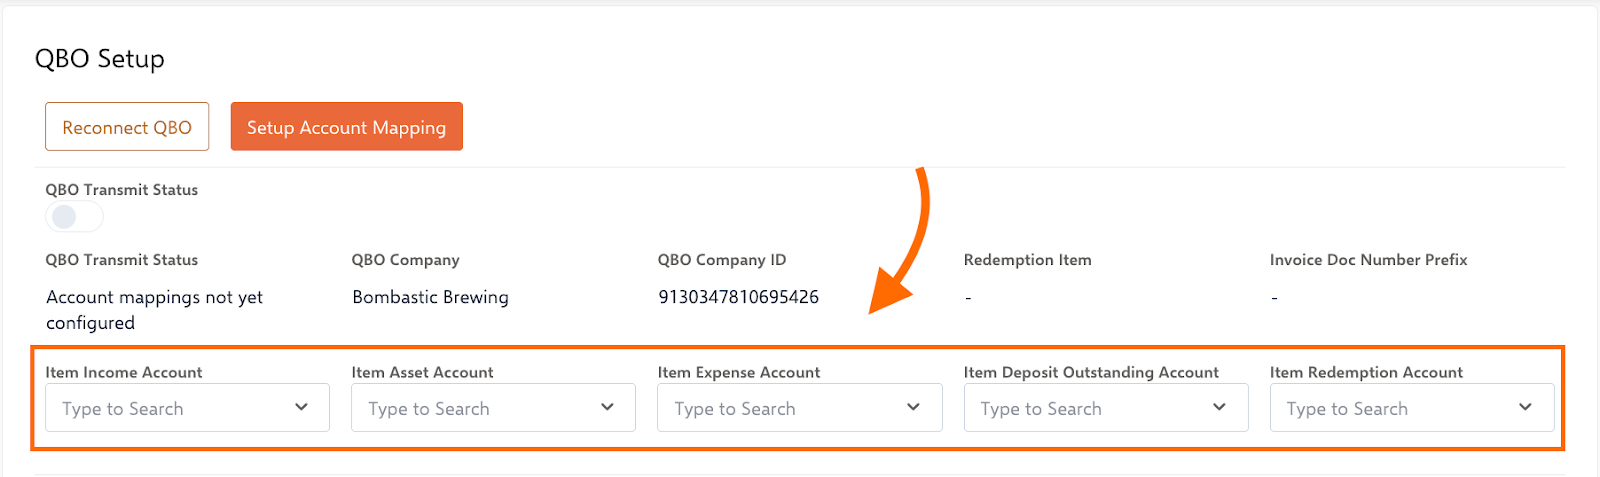Open Setup Account Mapping
Image resolution: width=1600 pixels, height=477 pixels.
pos(346,127)
